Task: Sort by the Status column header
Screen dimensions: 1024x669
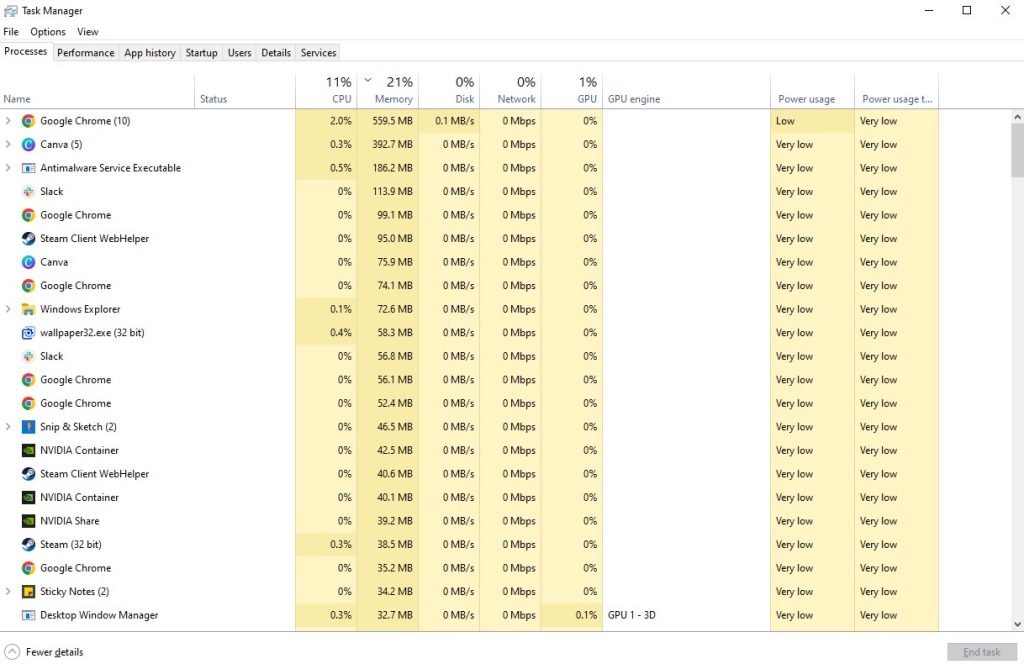Action: pos(245,90)
